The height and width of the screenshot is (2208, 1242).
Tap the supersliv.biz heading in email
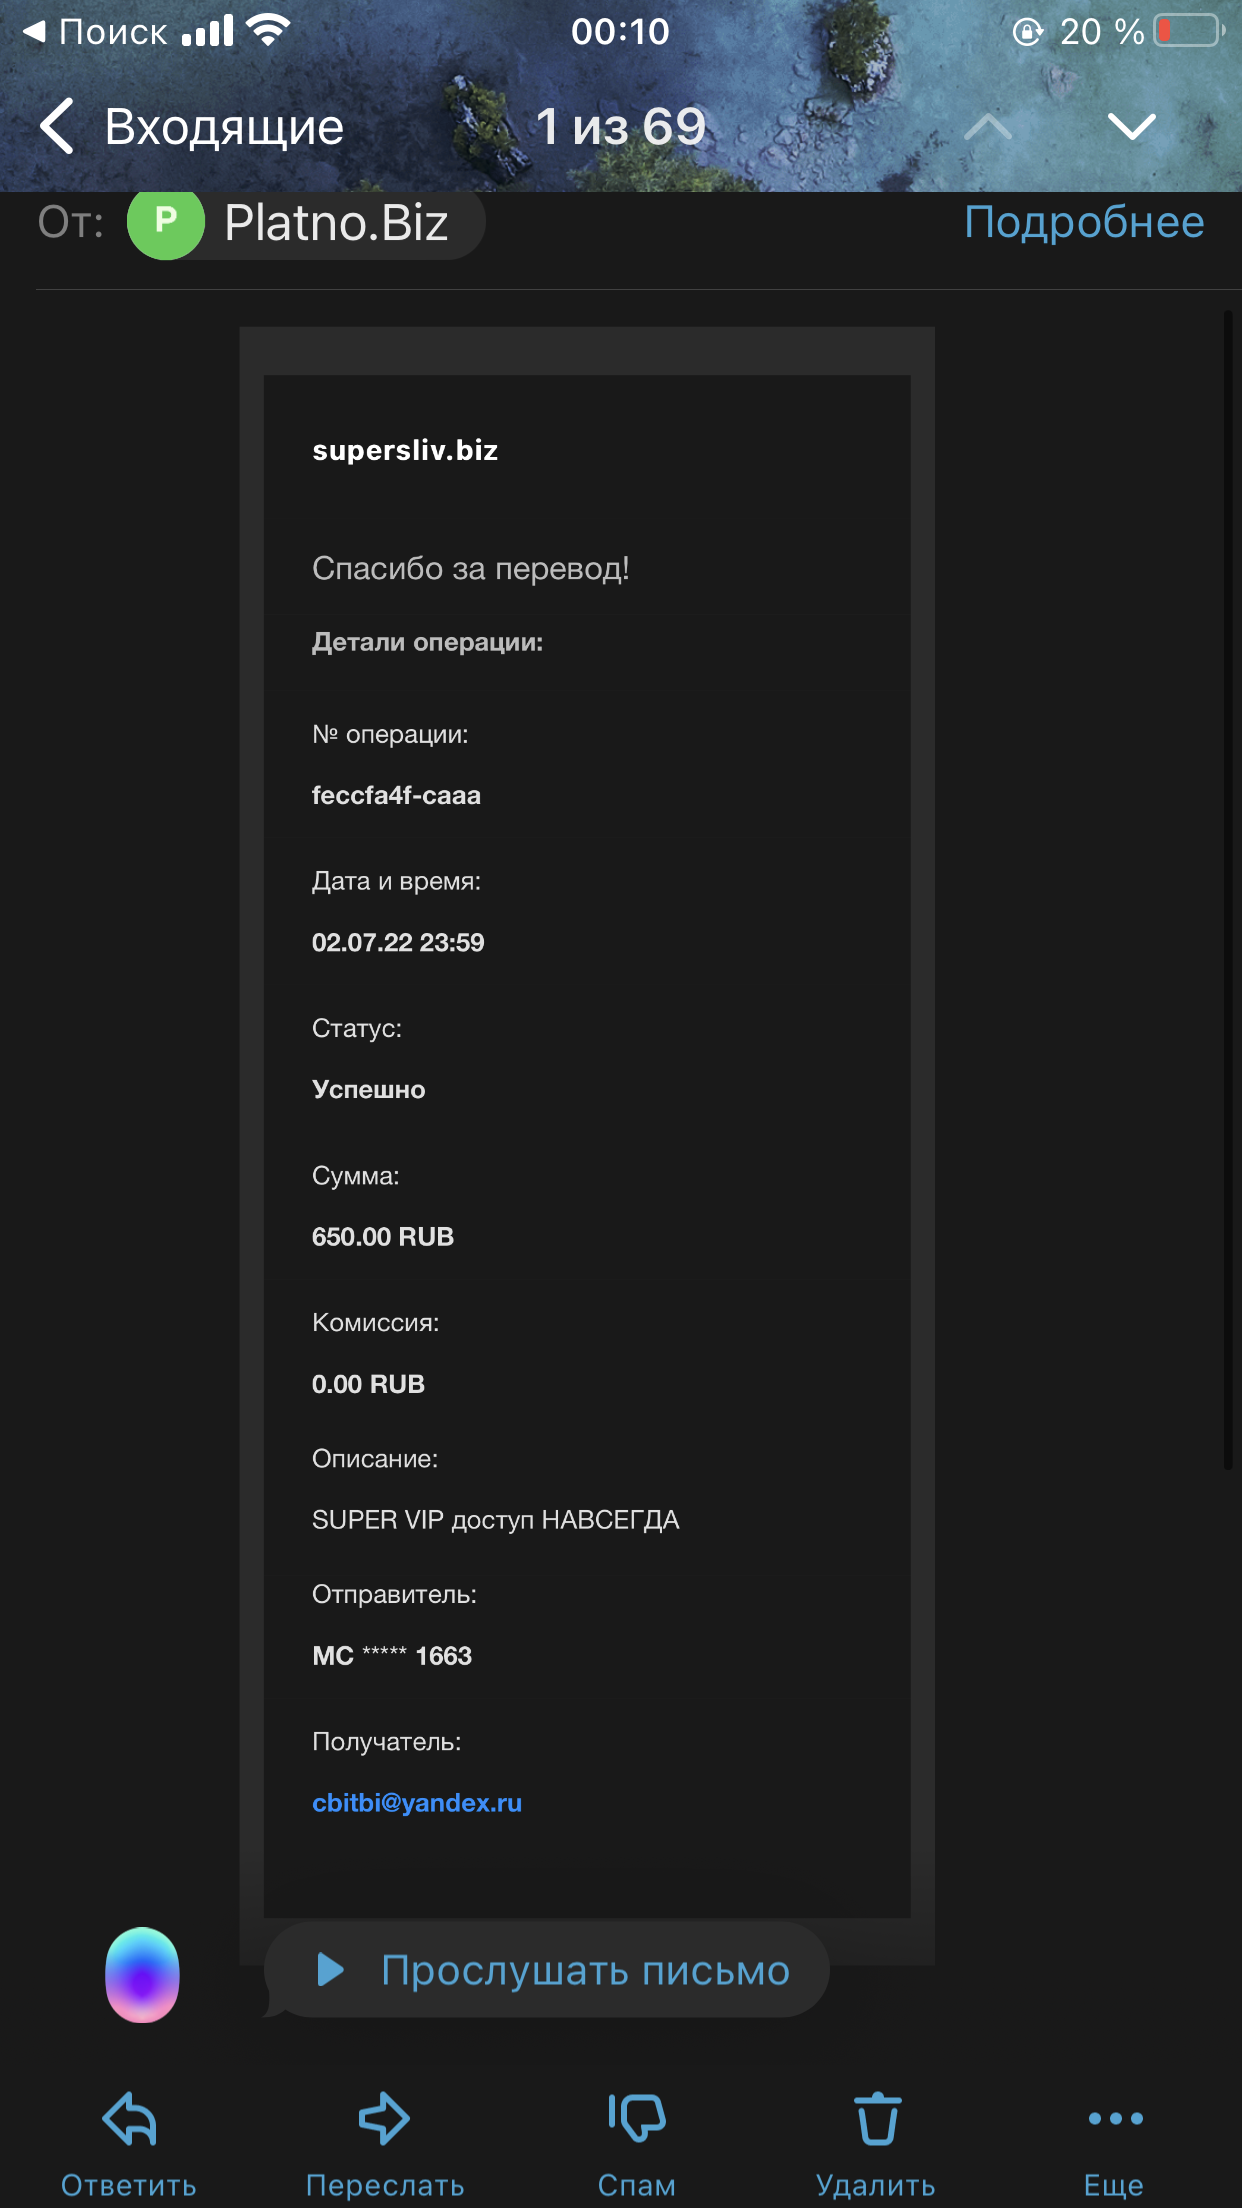pyautogui.click(x=405, y=450)
